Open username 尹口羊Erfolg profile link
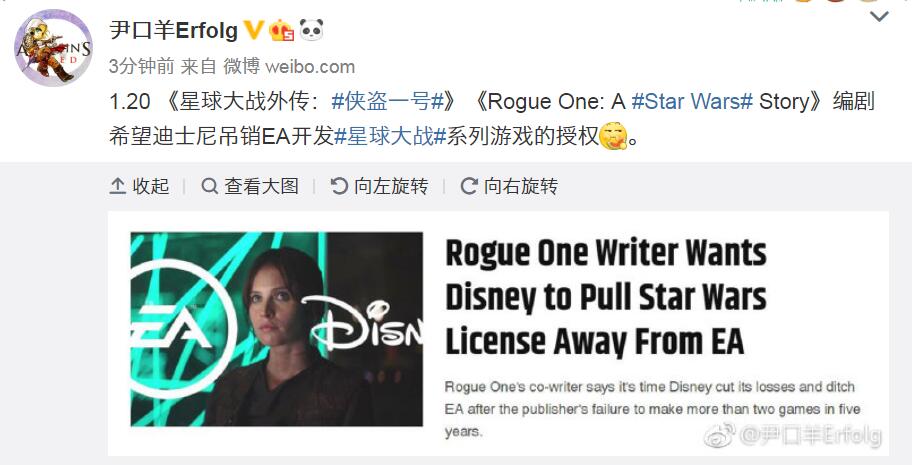912x465 pixels. (173, 30)
